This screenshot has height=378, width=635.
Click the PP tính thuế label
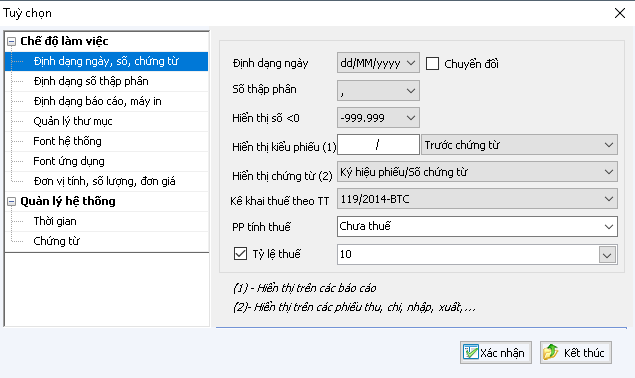261,227
